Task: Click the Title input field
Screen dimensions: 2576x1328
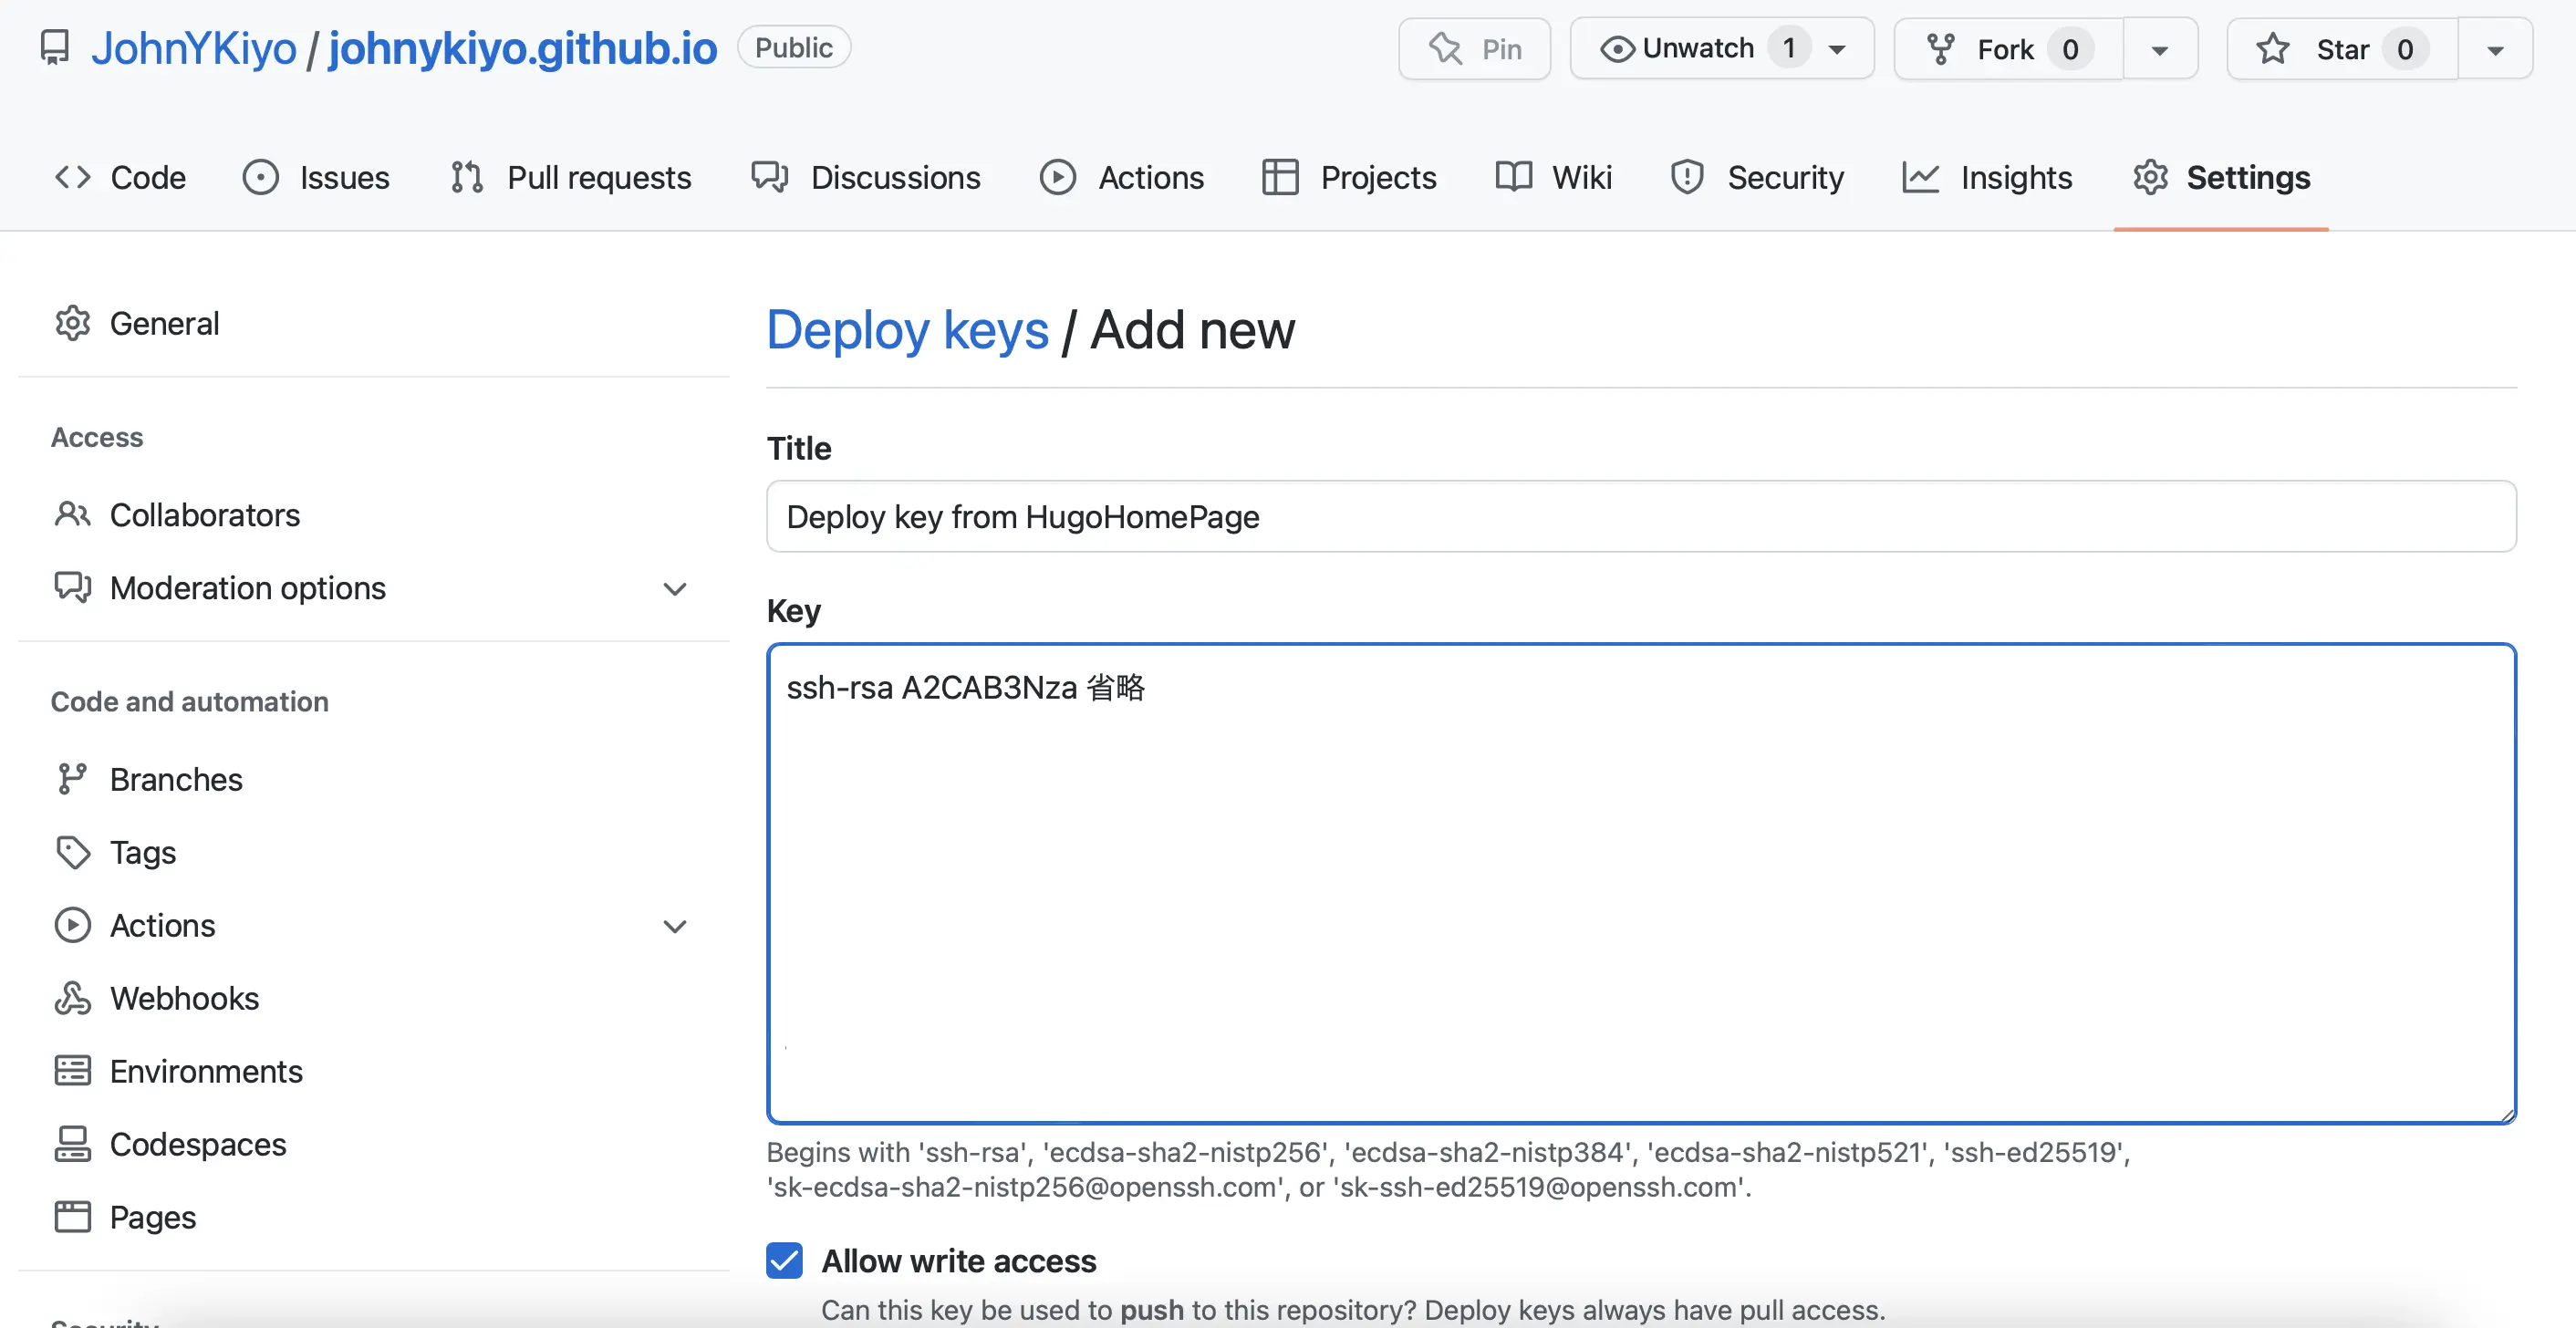Action: pos(1640,517)
